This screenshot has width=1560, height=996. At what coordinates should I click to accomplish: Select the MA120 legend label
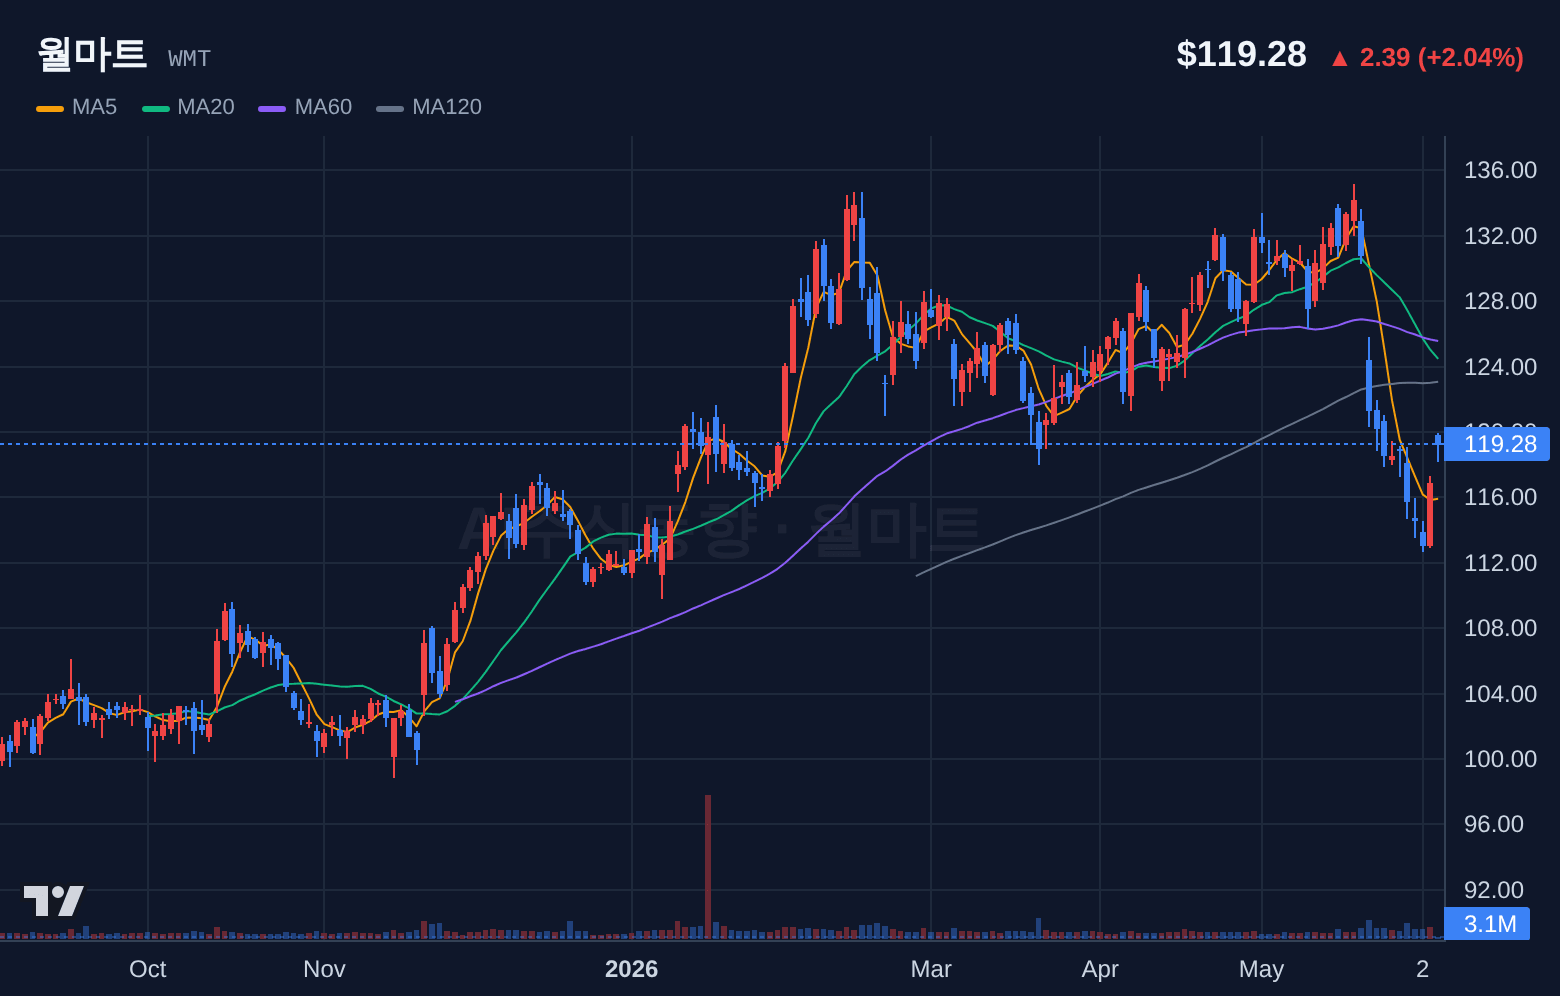(447, 107)
